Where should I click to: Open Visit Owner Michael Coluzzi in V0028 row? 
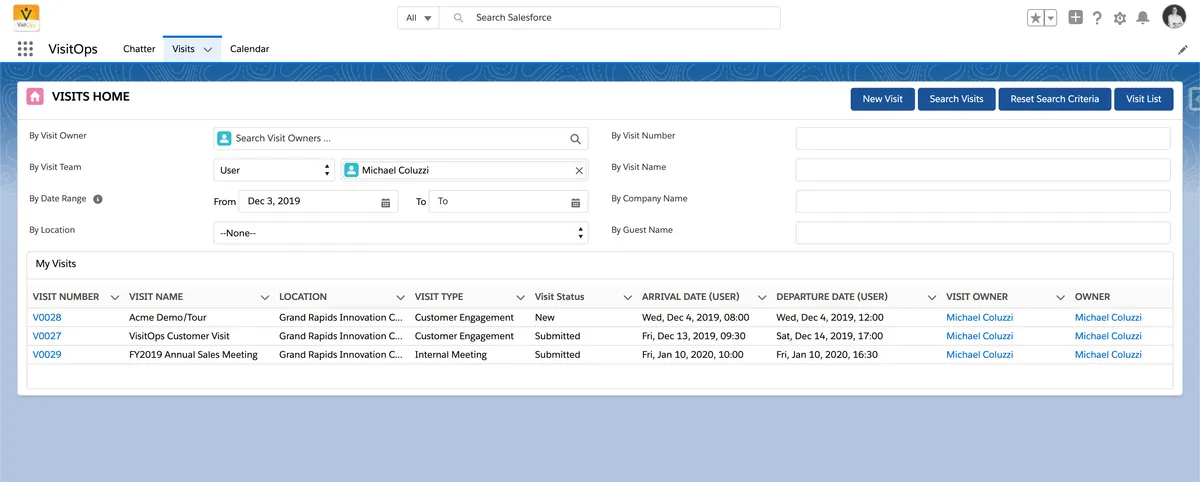980,318
